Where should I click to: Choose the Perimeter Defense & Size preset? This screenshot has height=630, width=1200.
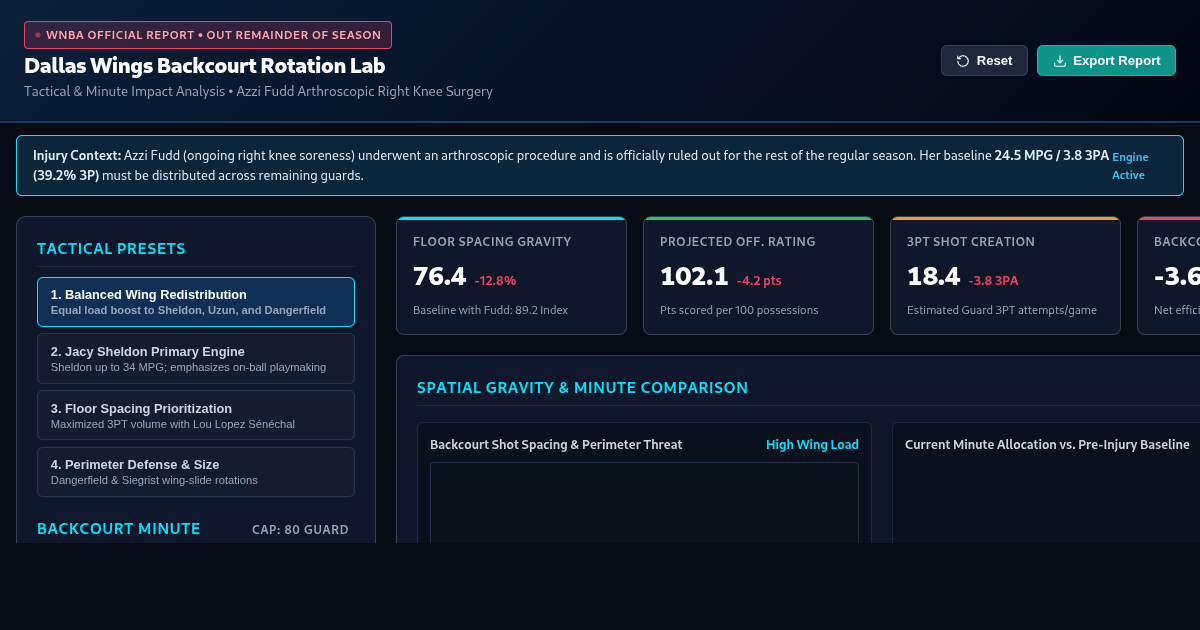click(x=196, y=472)
